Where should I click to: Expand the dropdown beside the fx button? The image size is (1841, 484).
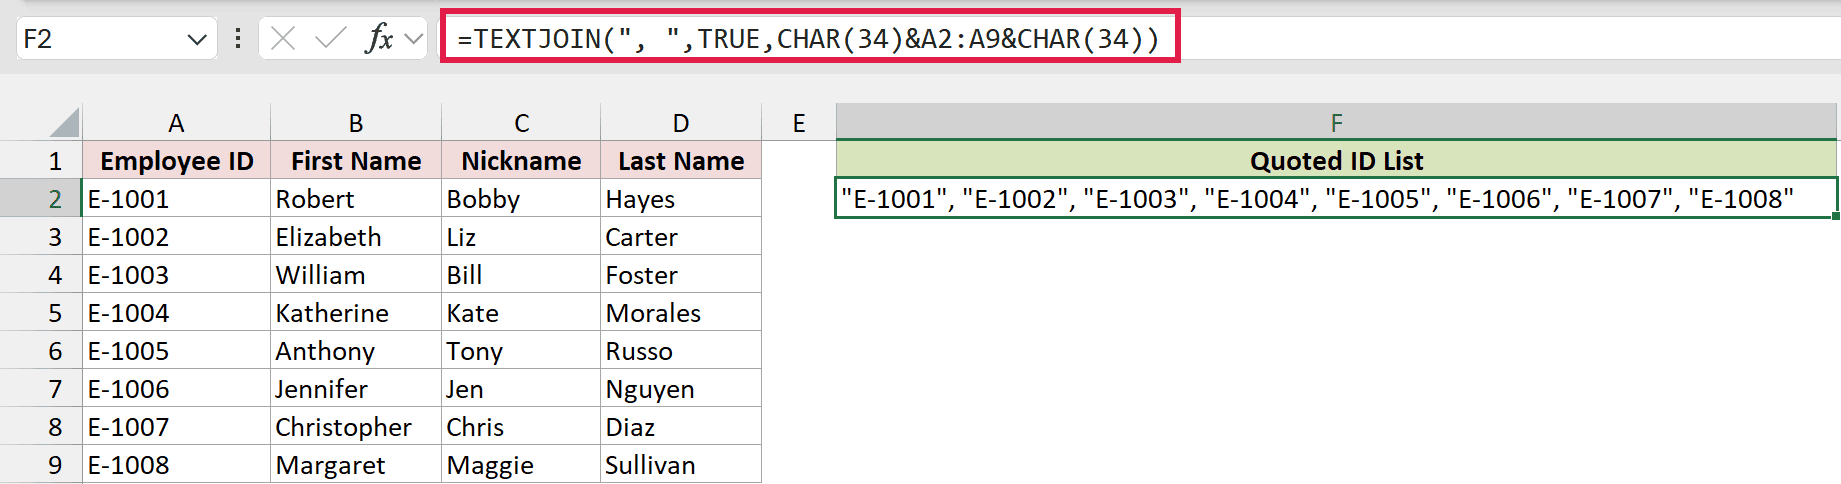click(414, 39)
